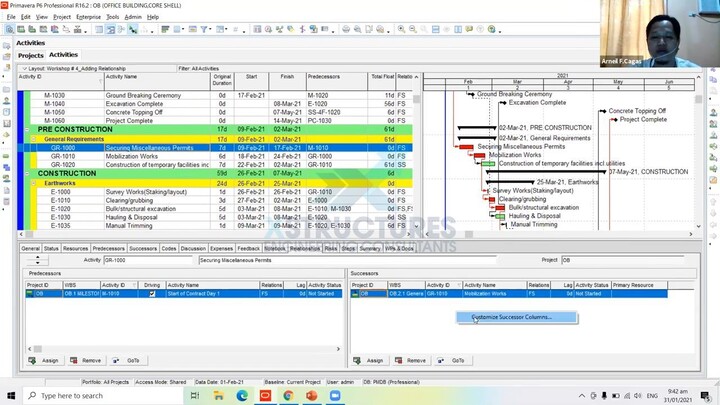Click GoTo button in Predecessors pane
The width and height of the screenshot is (720, 405).
tap(127, 360)
